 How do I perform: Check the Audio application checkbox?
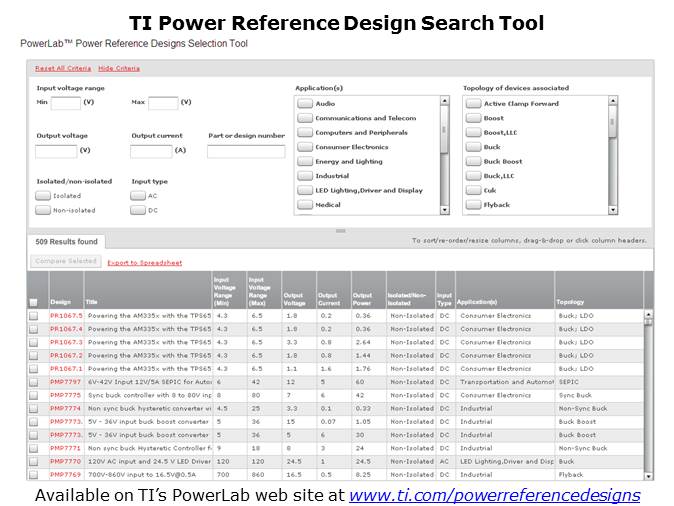tap(305, 104)
